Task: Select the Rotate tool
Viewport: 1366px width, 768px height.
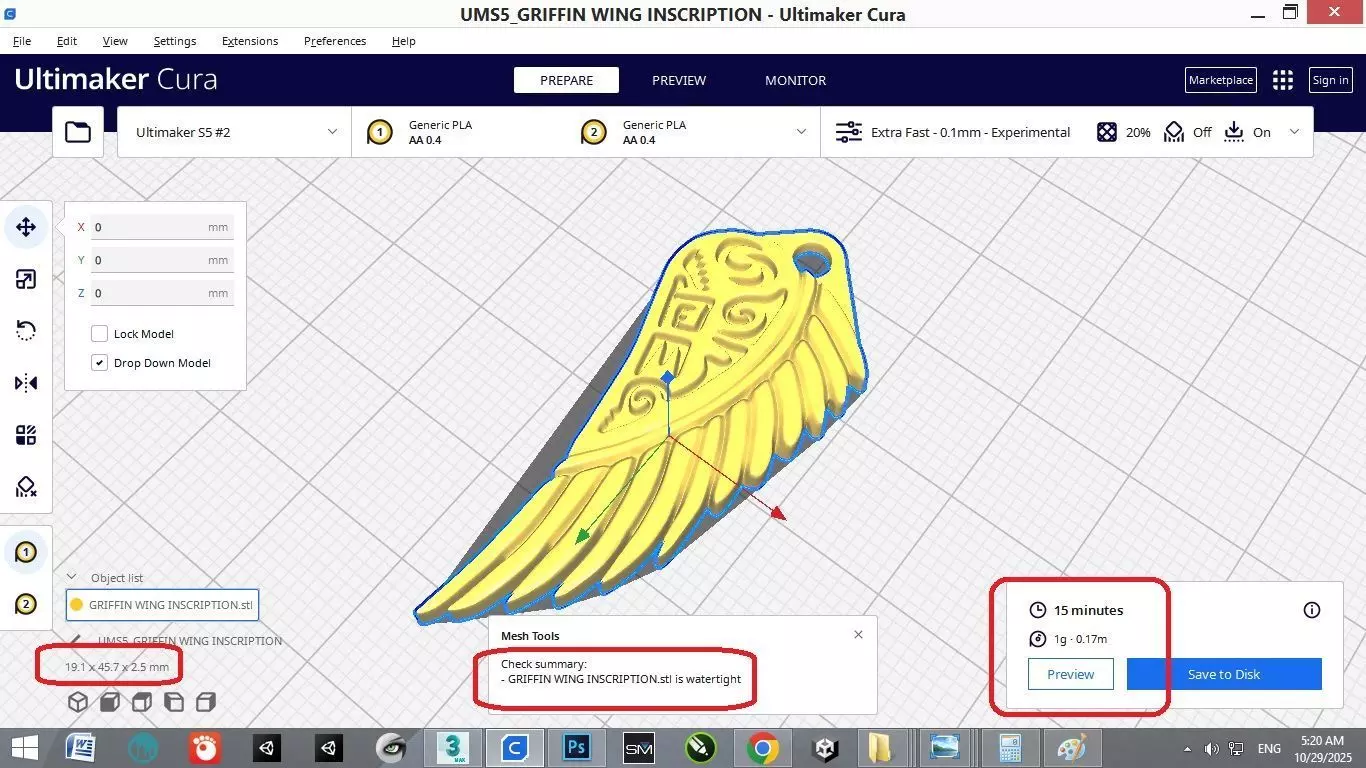Action: [x=26, y=331]
